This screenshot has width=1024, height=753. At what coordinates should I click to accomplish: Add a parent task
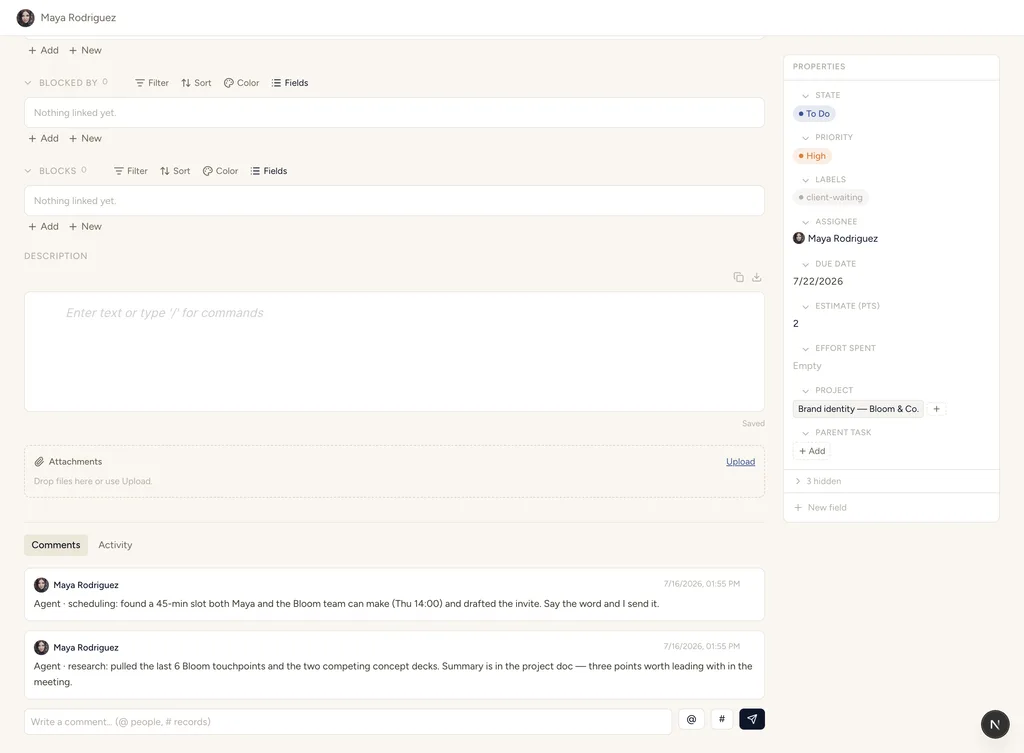click(812, 451)
